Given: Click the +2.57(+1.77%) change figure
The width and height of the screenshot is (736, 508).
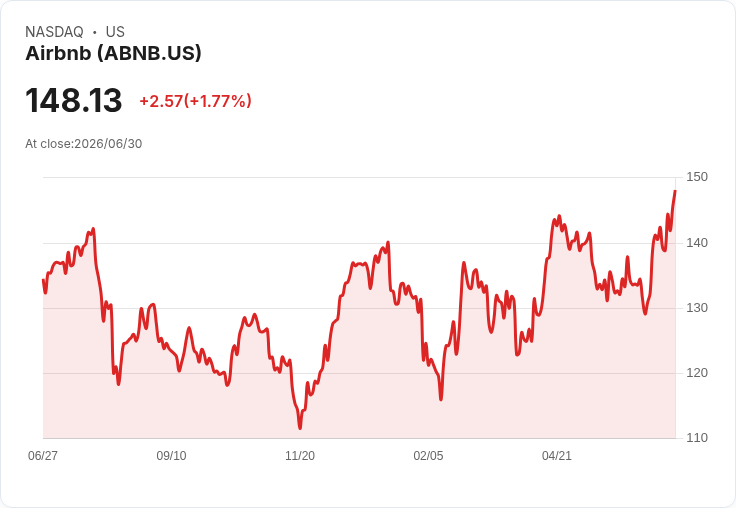Looking at the screenshot, I should coord(195,101).
